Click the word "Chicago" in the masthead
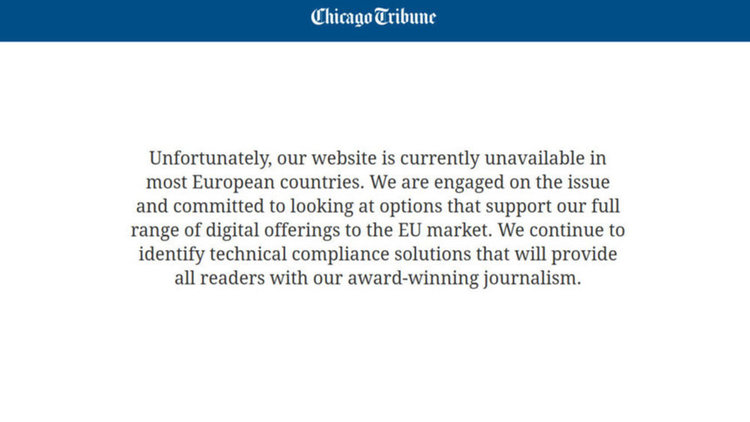This screenshot has height=422, width=750. tap(342, 17)
